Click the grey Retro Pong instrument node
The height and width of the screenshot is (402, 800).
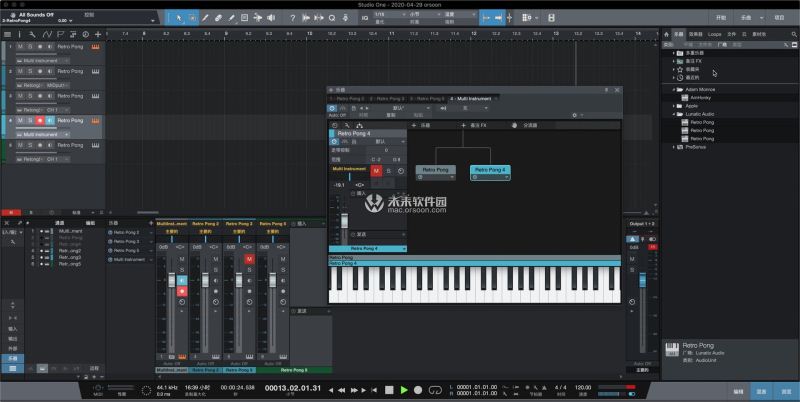pyautogui.click(x=436, y=170)
